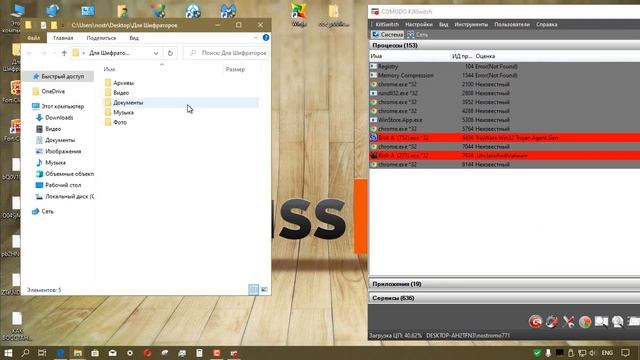Click the colored pie chart icon in KillSwitch
Screen dimensions: 640x360
pos(584,322)
